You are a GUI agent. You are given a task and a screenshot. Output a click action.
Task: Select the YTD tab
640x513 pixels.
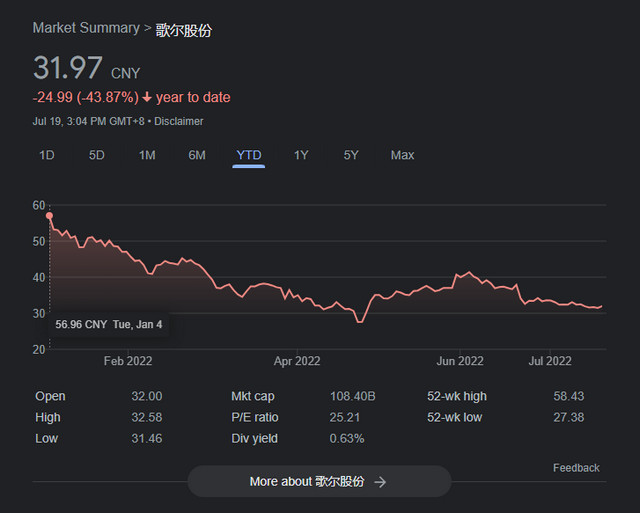[249, 155]
